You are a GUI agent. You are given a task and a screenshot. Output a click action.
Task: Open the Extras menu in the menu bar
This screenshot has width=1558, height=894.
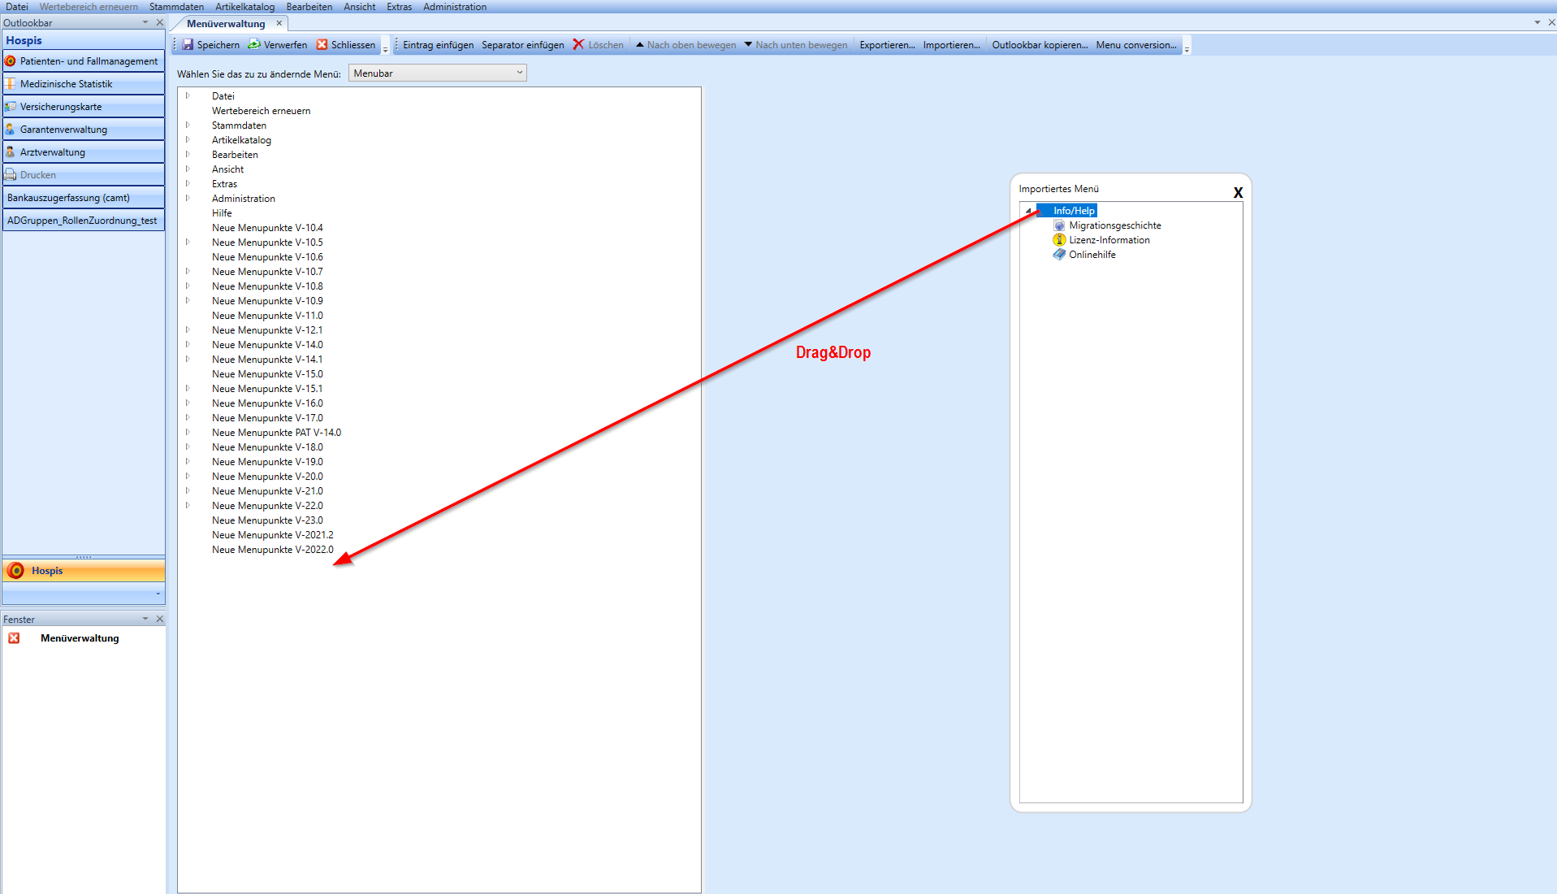pyautogui.click(x=399, y=7)
